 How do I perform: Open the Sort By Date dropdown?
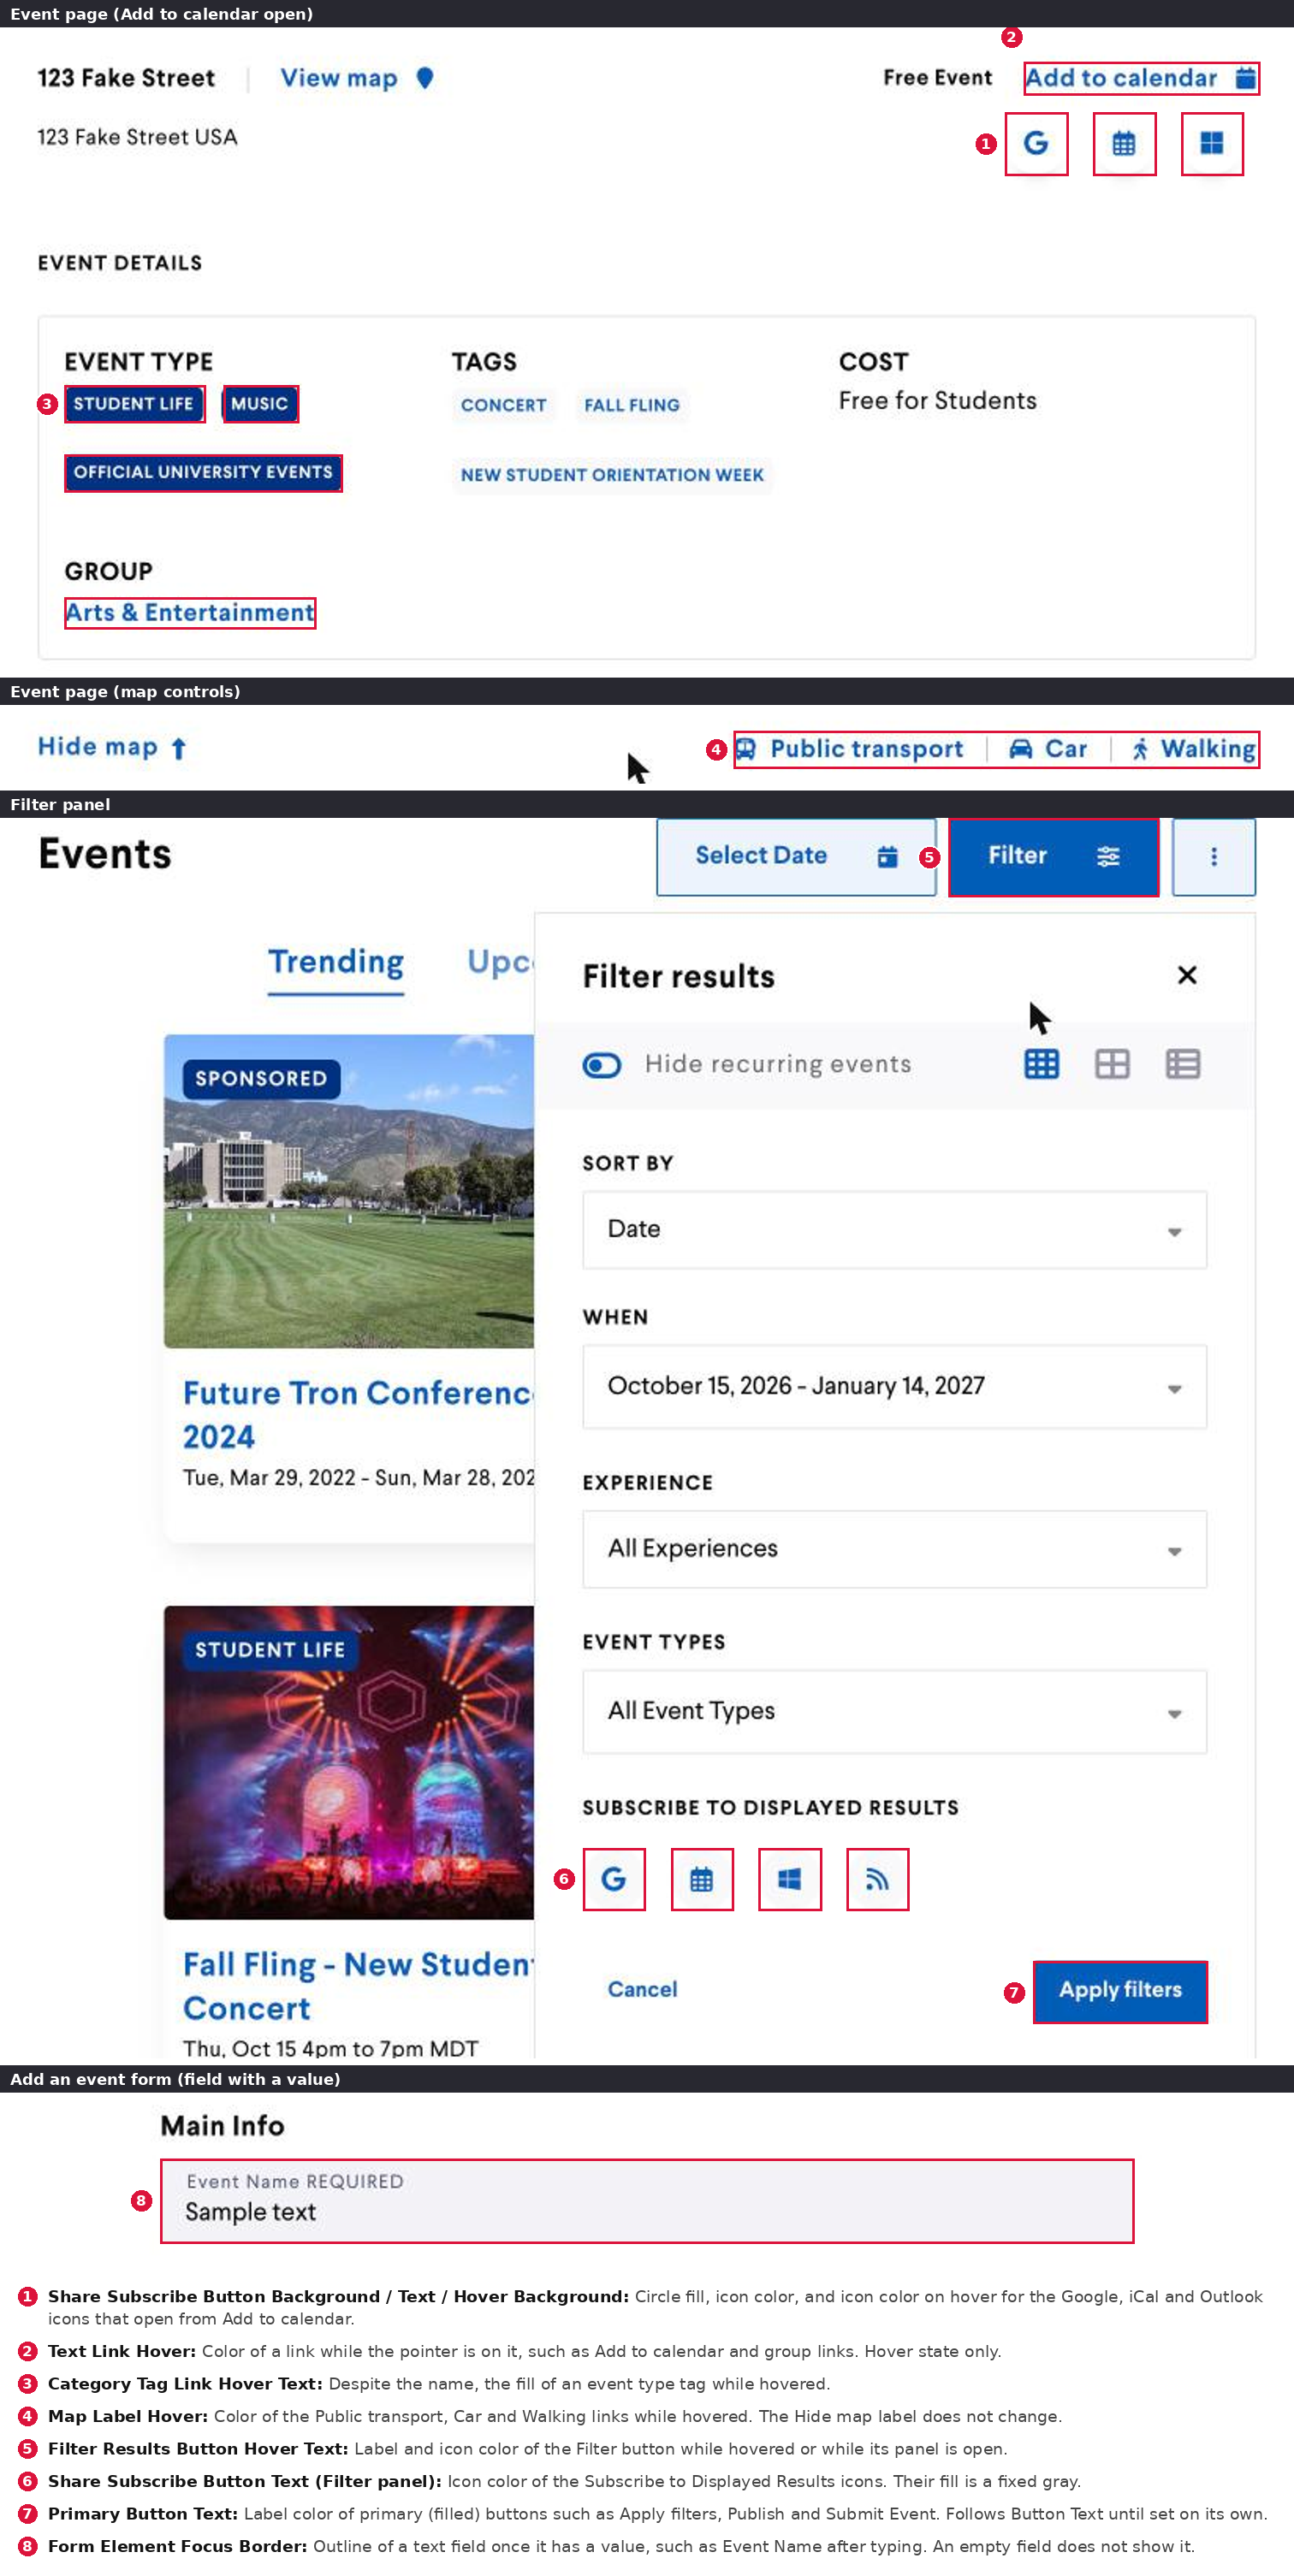895,1230
